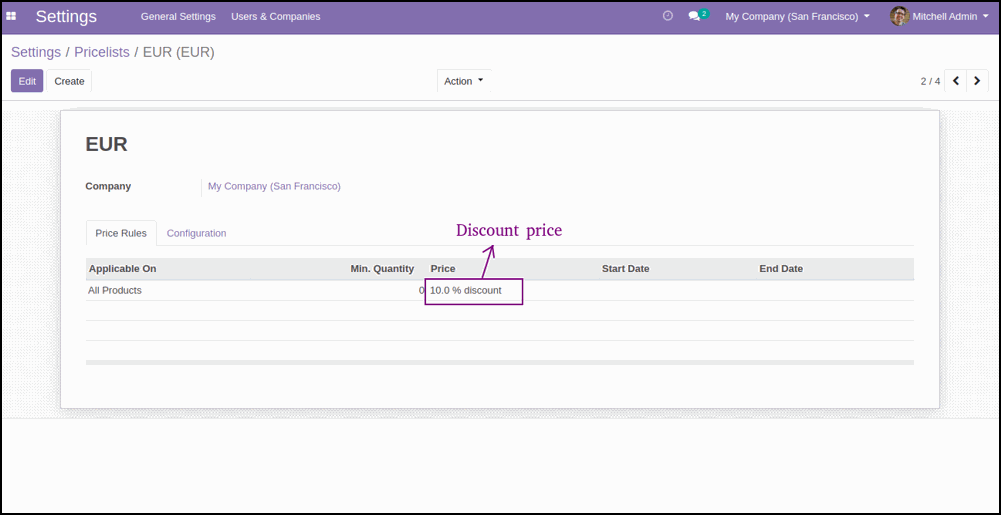Viewport: 1001px width, 515px height.
Task: Click the minimum quantity 0 cell
Action: pyautogui.click(x=421, y=290)
